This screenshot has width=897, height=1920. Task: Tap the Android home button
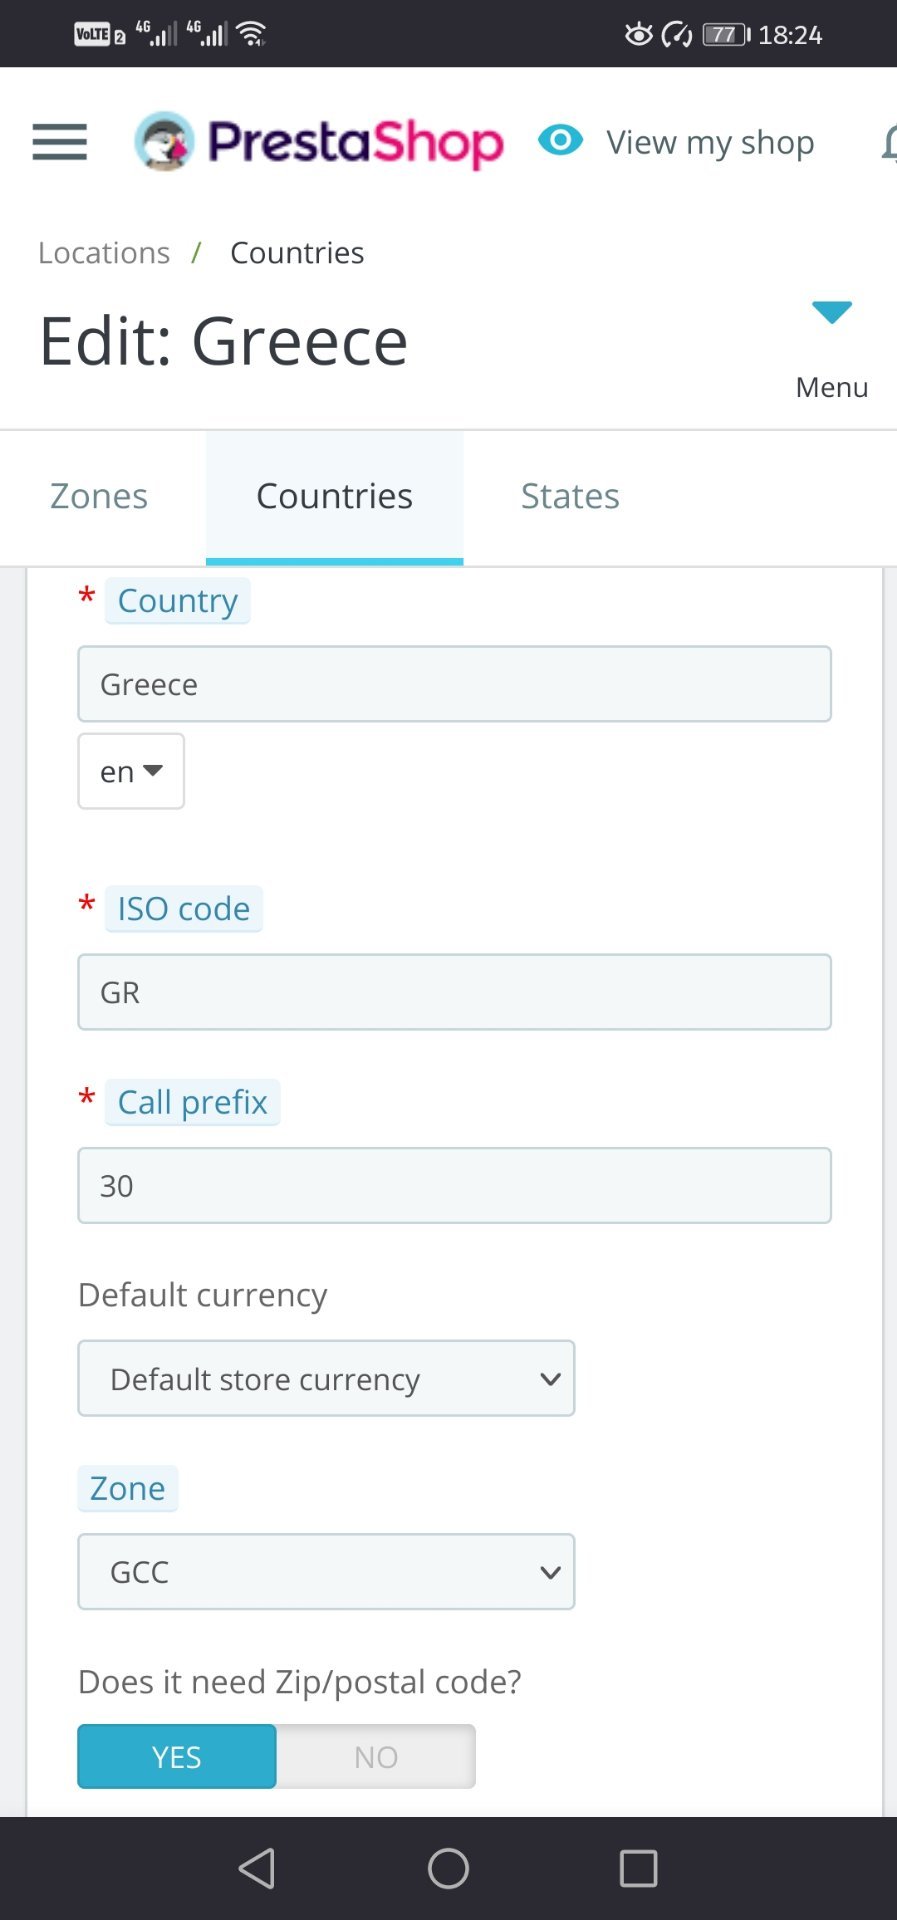tap(448, 1867)
